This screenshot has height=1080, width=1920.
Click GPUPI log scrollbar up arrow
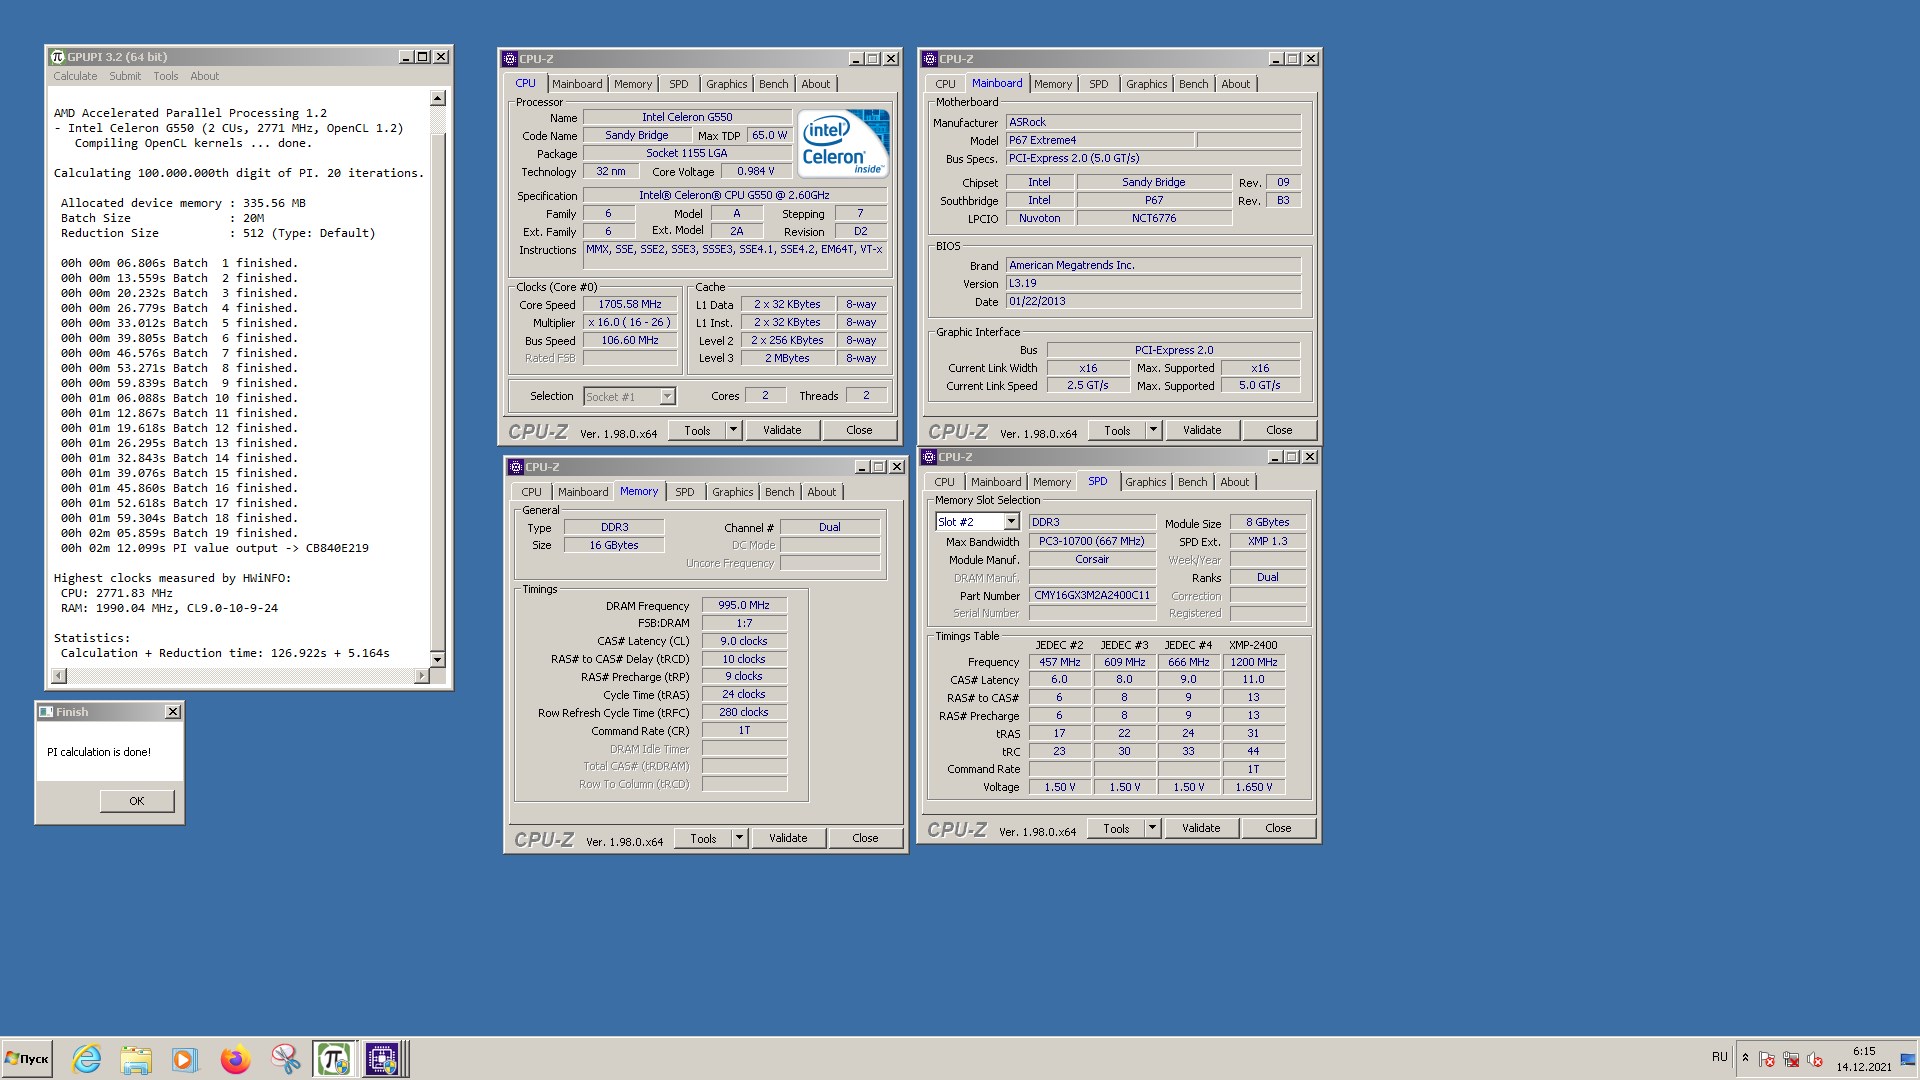[x=437, y=98]
